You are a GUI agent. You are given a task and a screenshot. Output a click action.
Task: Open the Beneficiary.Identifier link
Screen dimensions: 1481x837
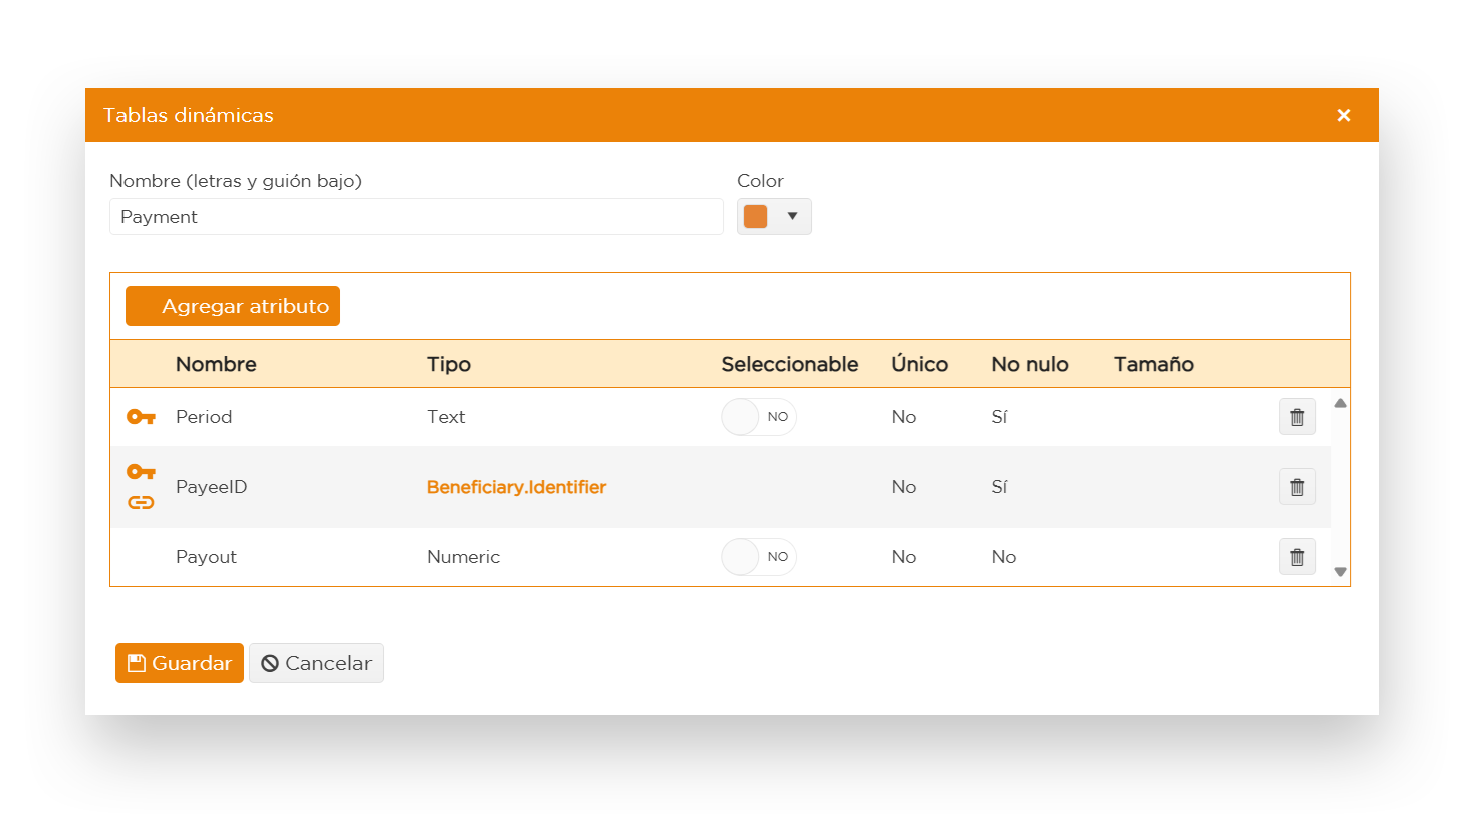[x=516, y=487]
